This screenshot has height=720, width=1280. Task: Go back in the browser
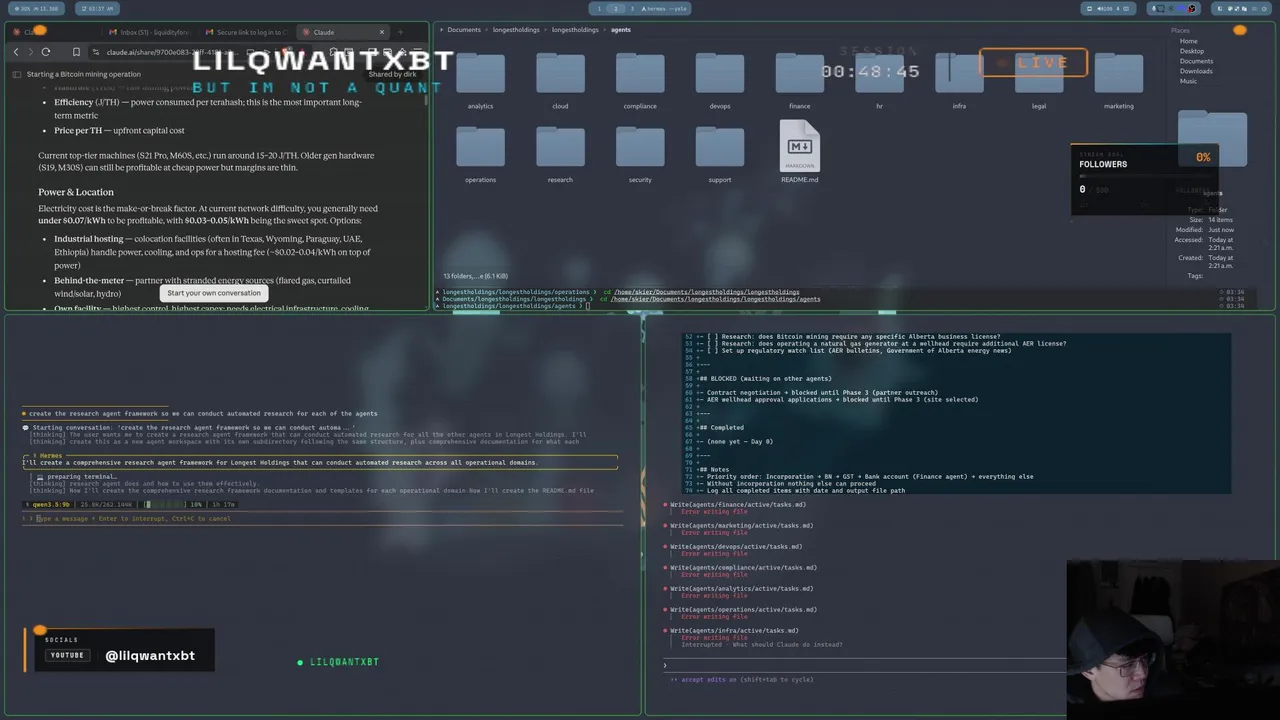pyautogui.click(x=16, y=52)
